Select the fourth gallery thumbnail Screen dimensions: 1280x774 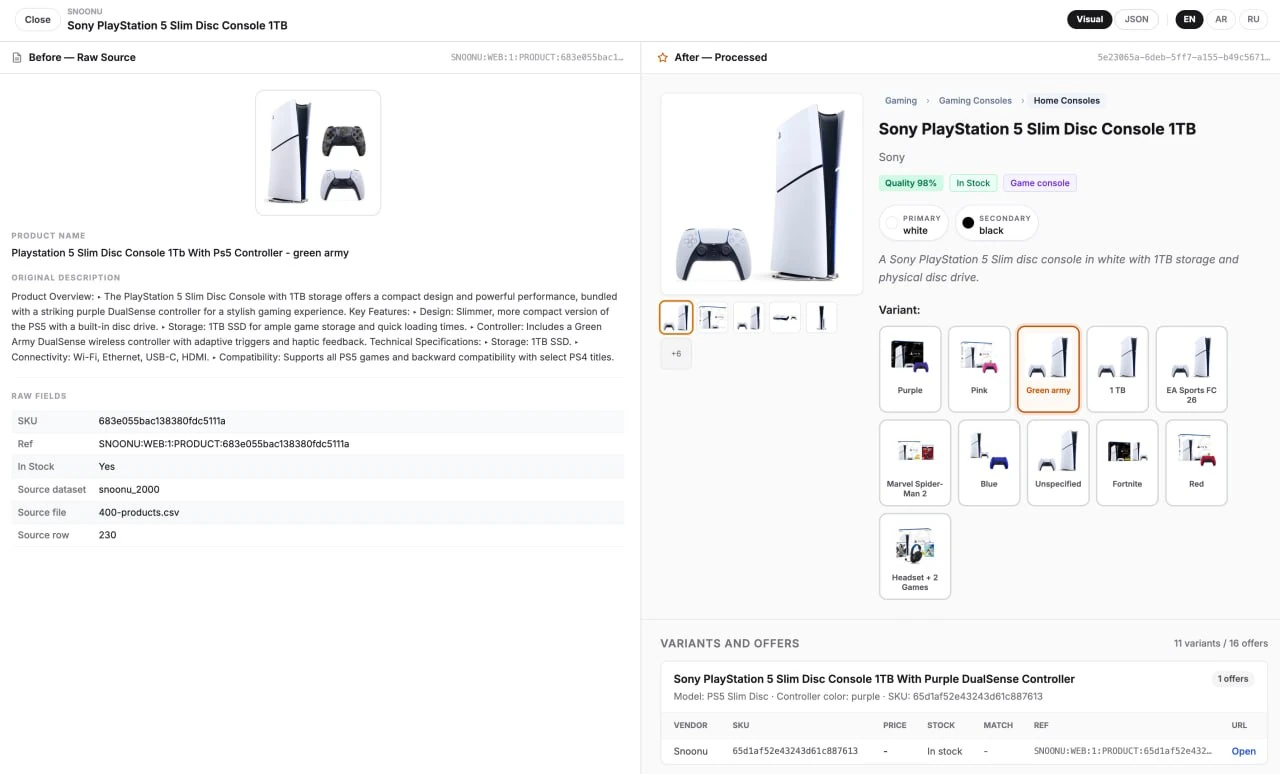coord(785,317)
